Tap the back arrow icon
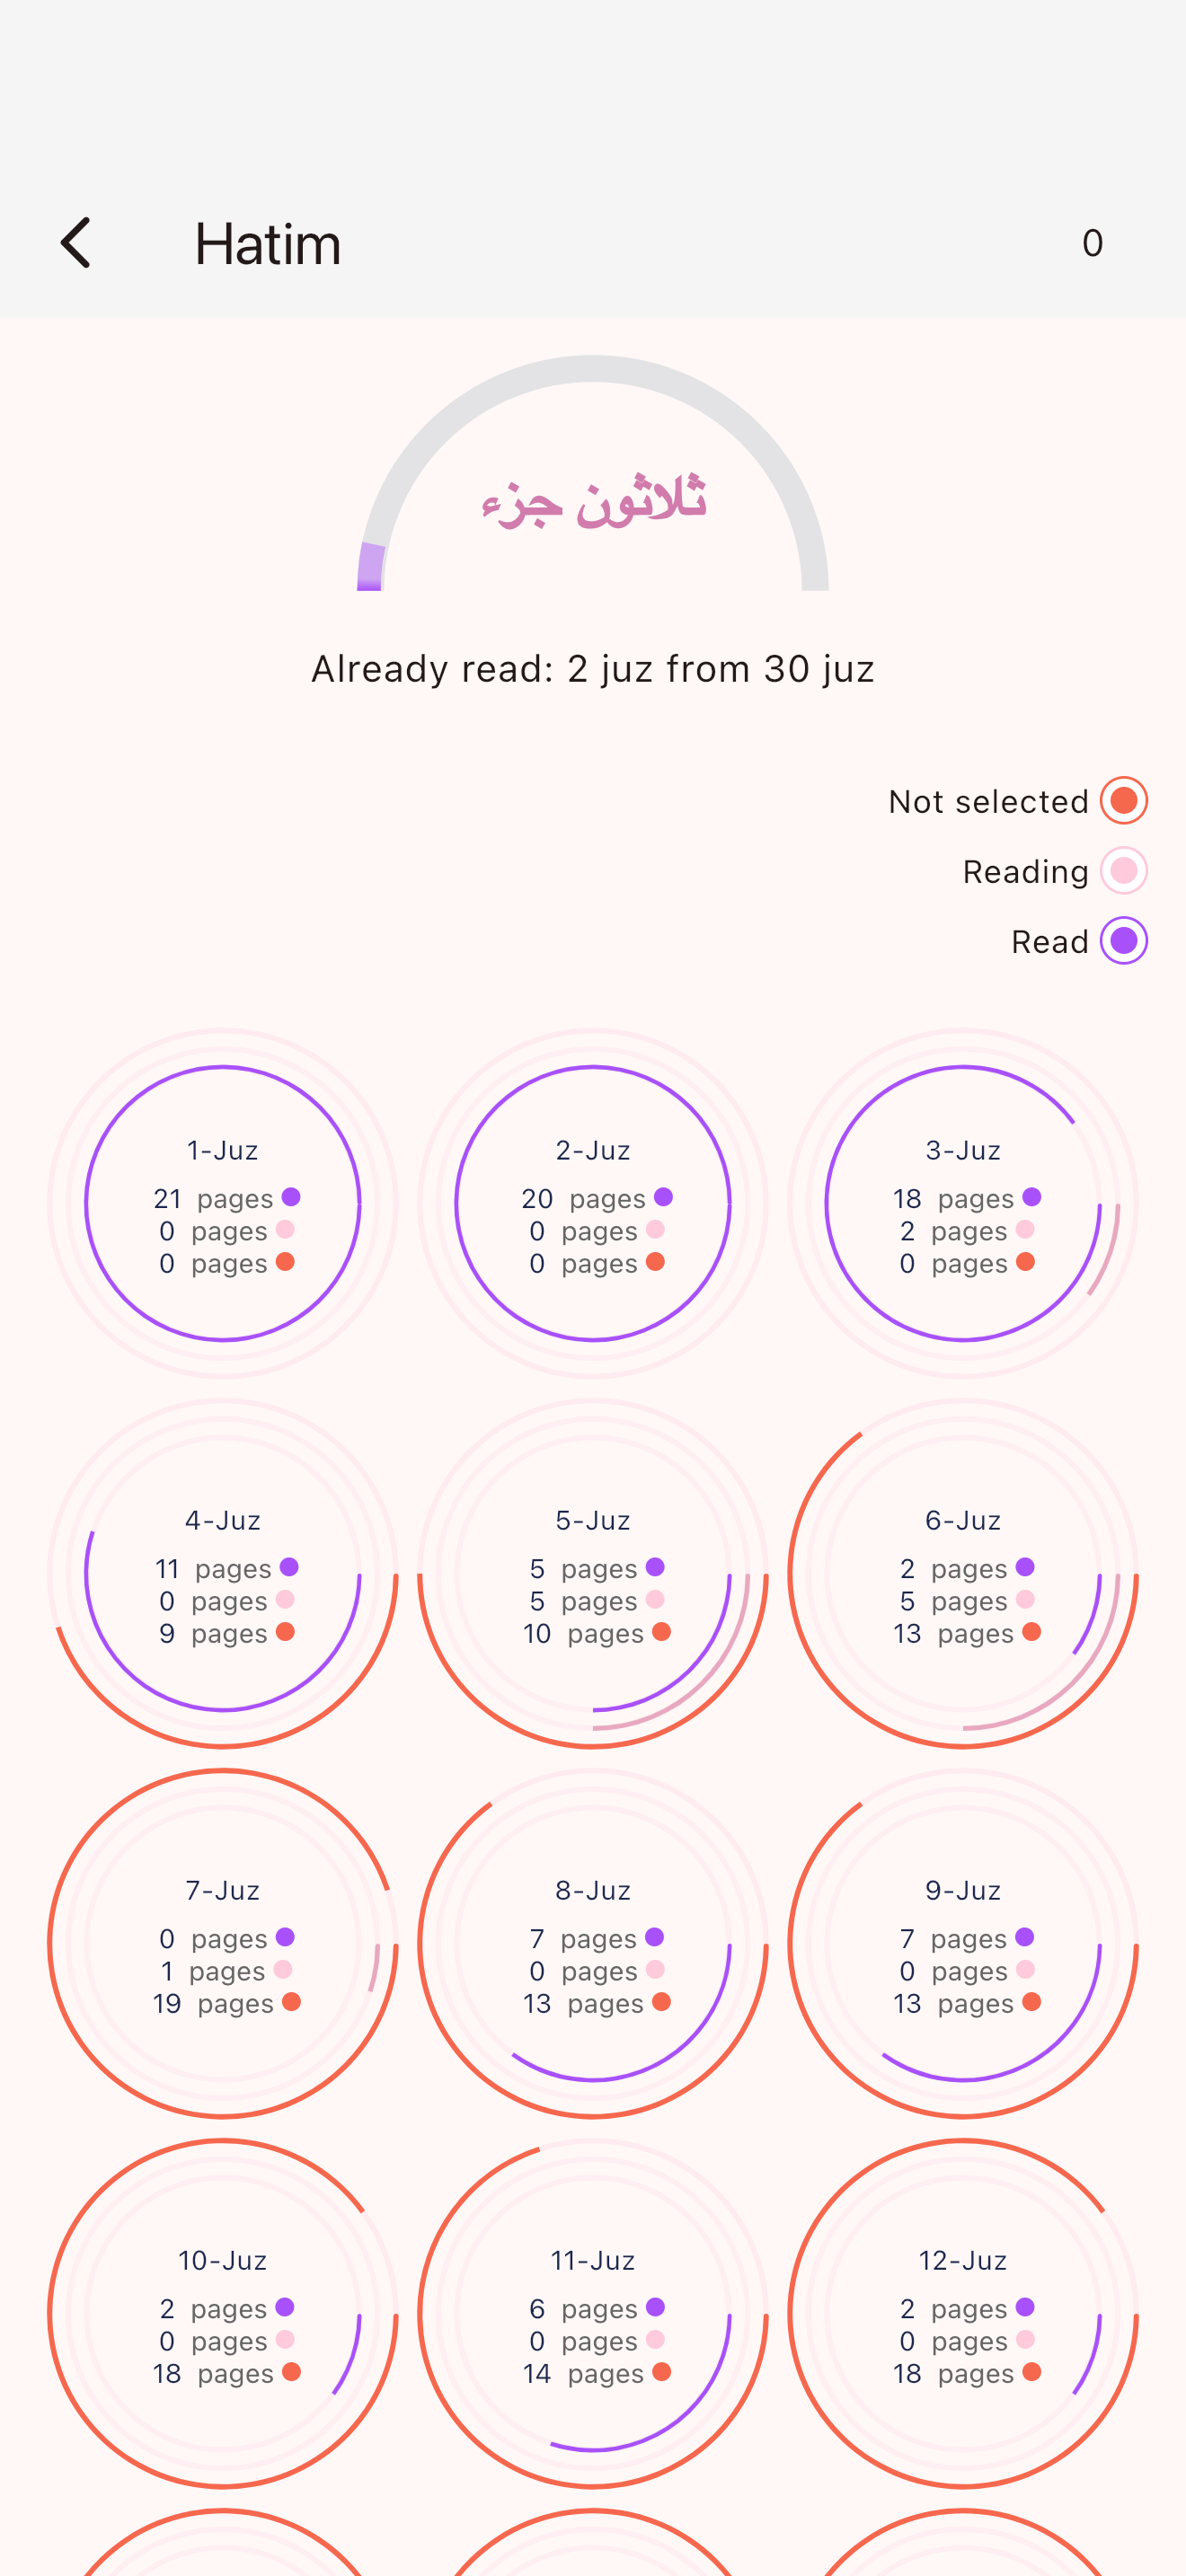1186x2576 pixels. (76, 243)
